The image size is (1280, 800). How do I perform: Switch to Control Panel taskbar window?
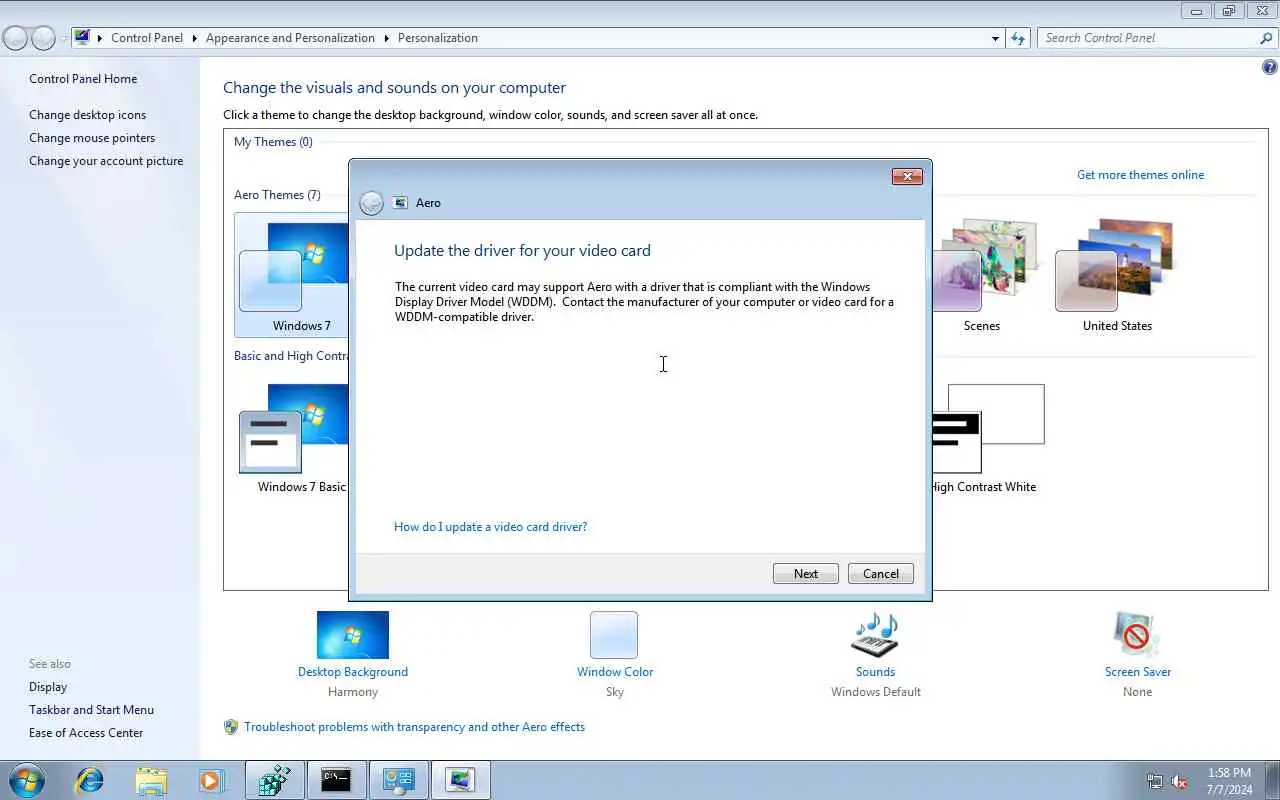pos(399,780)
